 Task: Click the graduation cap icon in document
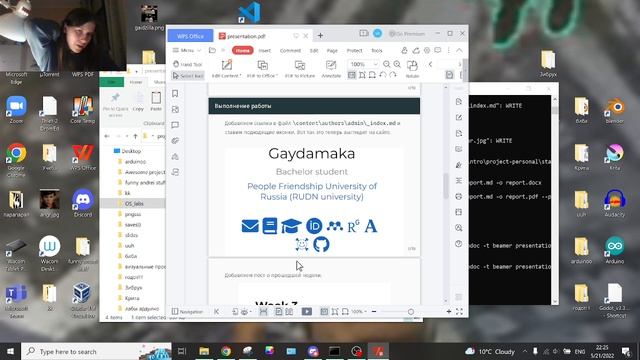[291, 226]
